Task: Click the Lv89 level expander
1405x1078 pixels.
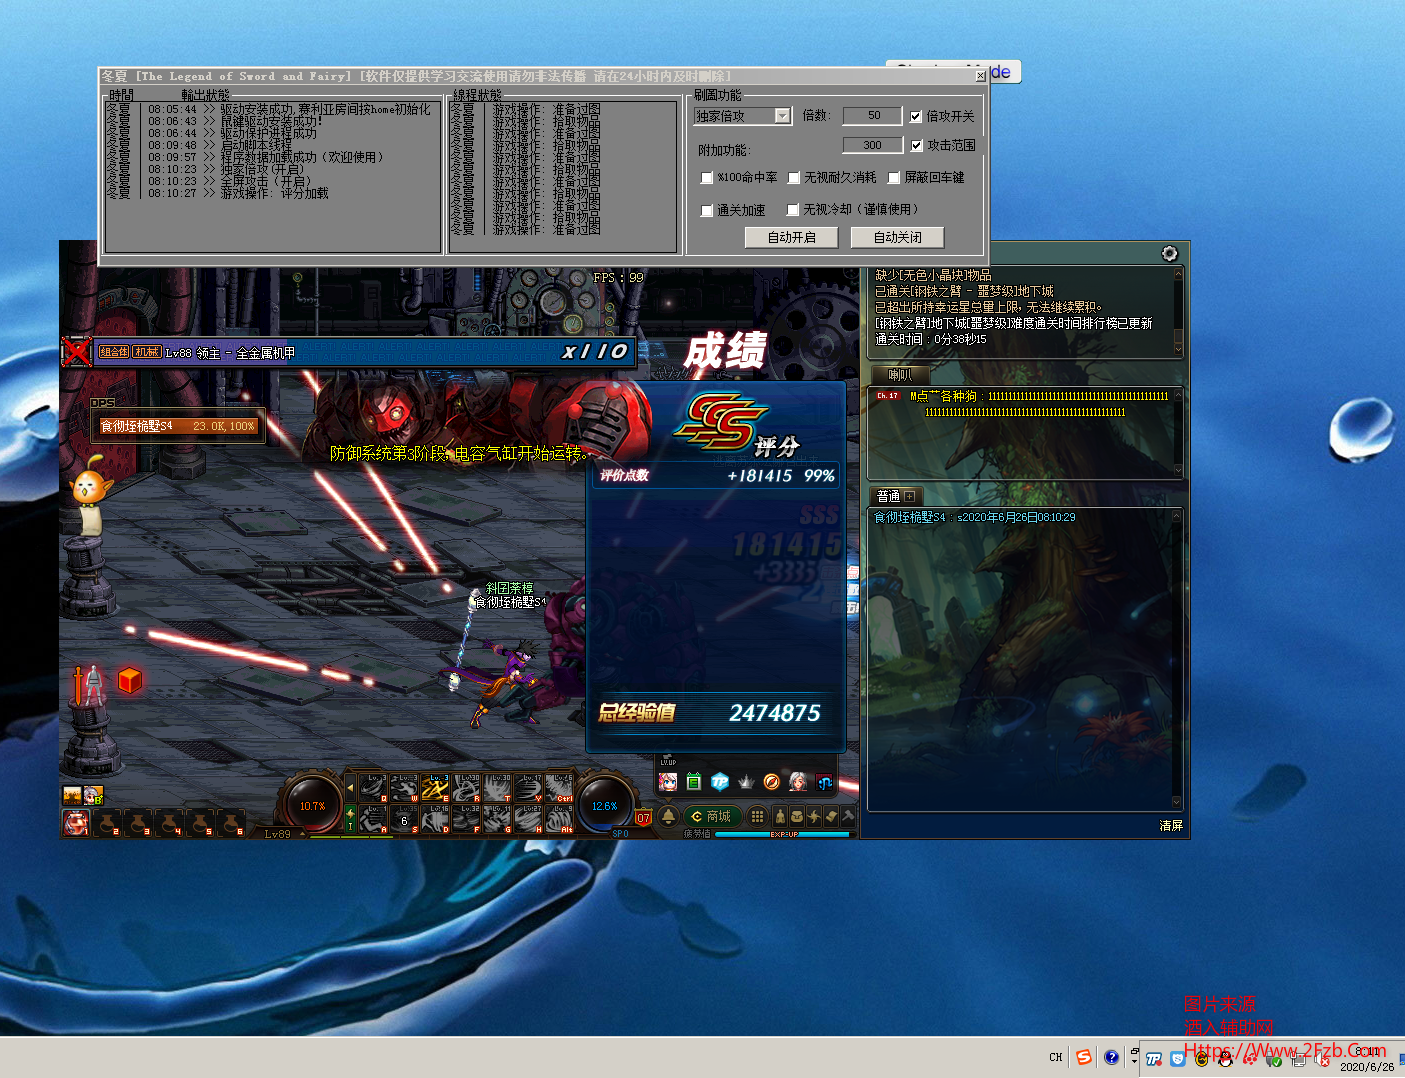Action: pyautogui.click(x=302, y=833)
